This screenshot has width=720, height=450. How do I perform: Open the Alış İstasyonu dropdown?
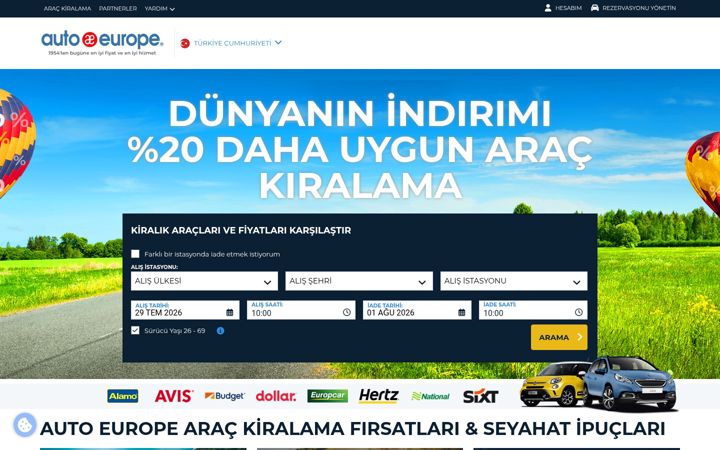(513, 281)
